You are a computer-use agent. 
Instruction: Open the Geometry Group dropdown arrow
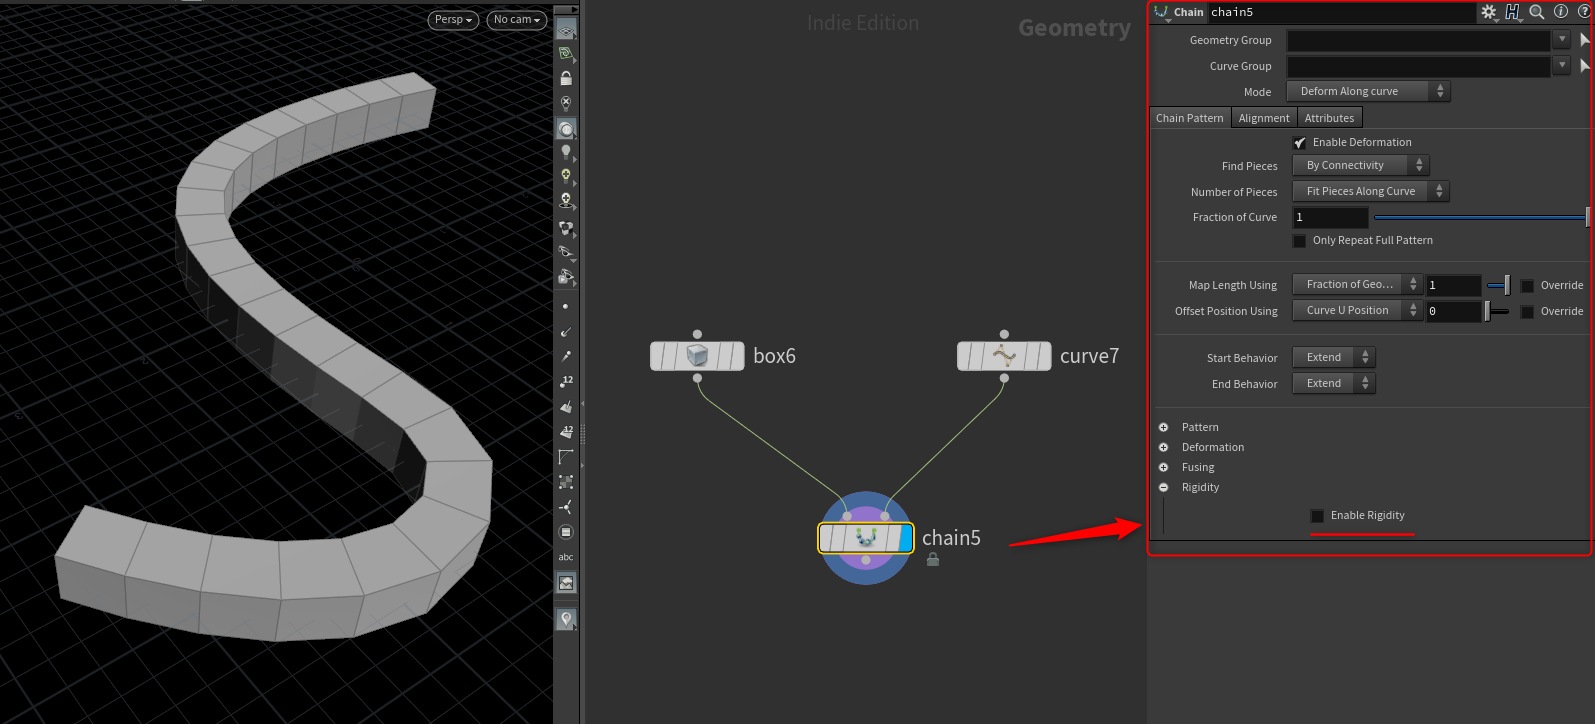[x=1562, y=40]
